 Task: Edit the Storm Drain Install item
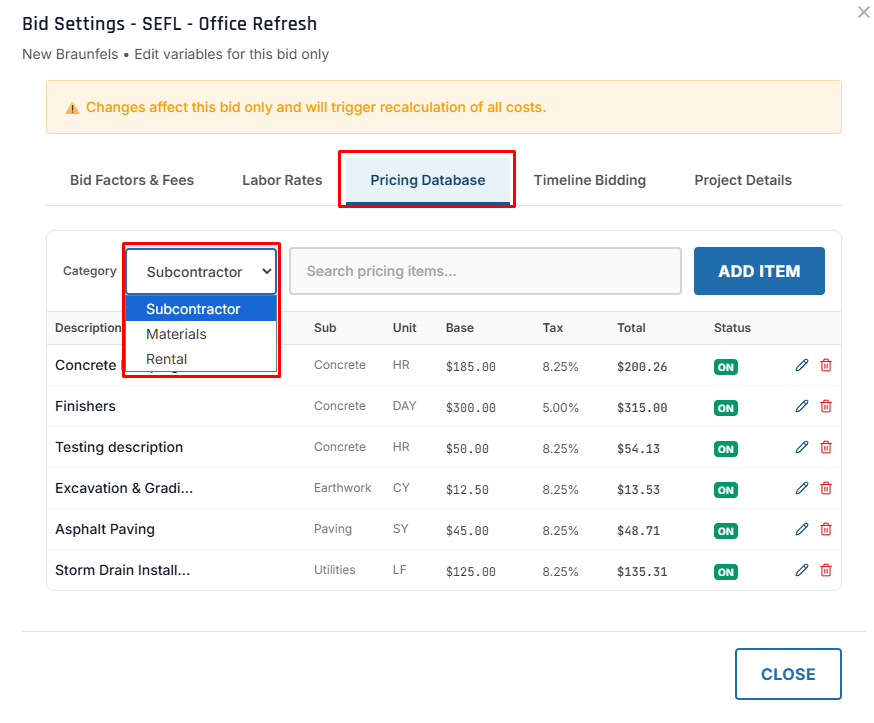(x=801, y=570)
